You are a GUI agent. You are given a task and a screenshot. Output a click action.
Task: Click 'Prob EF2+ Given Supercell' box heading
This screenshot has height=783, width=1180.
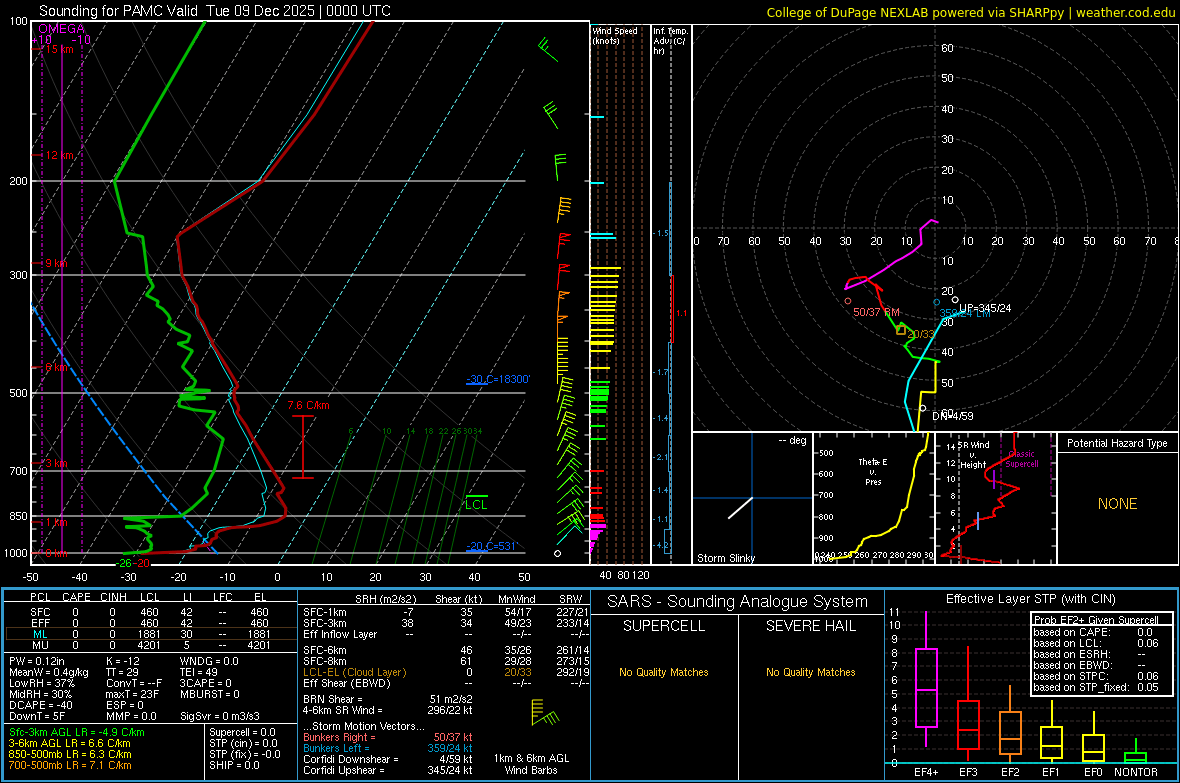coord(1096,620)
